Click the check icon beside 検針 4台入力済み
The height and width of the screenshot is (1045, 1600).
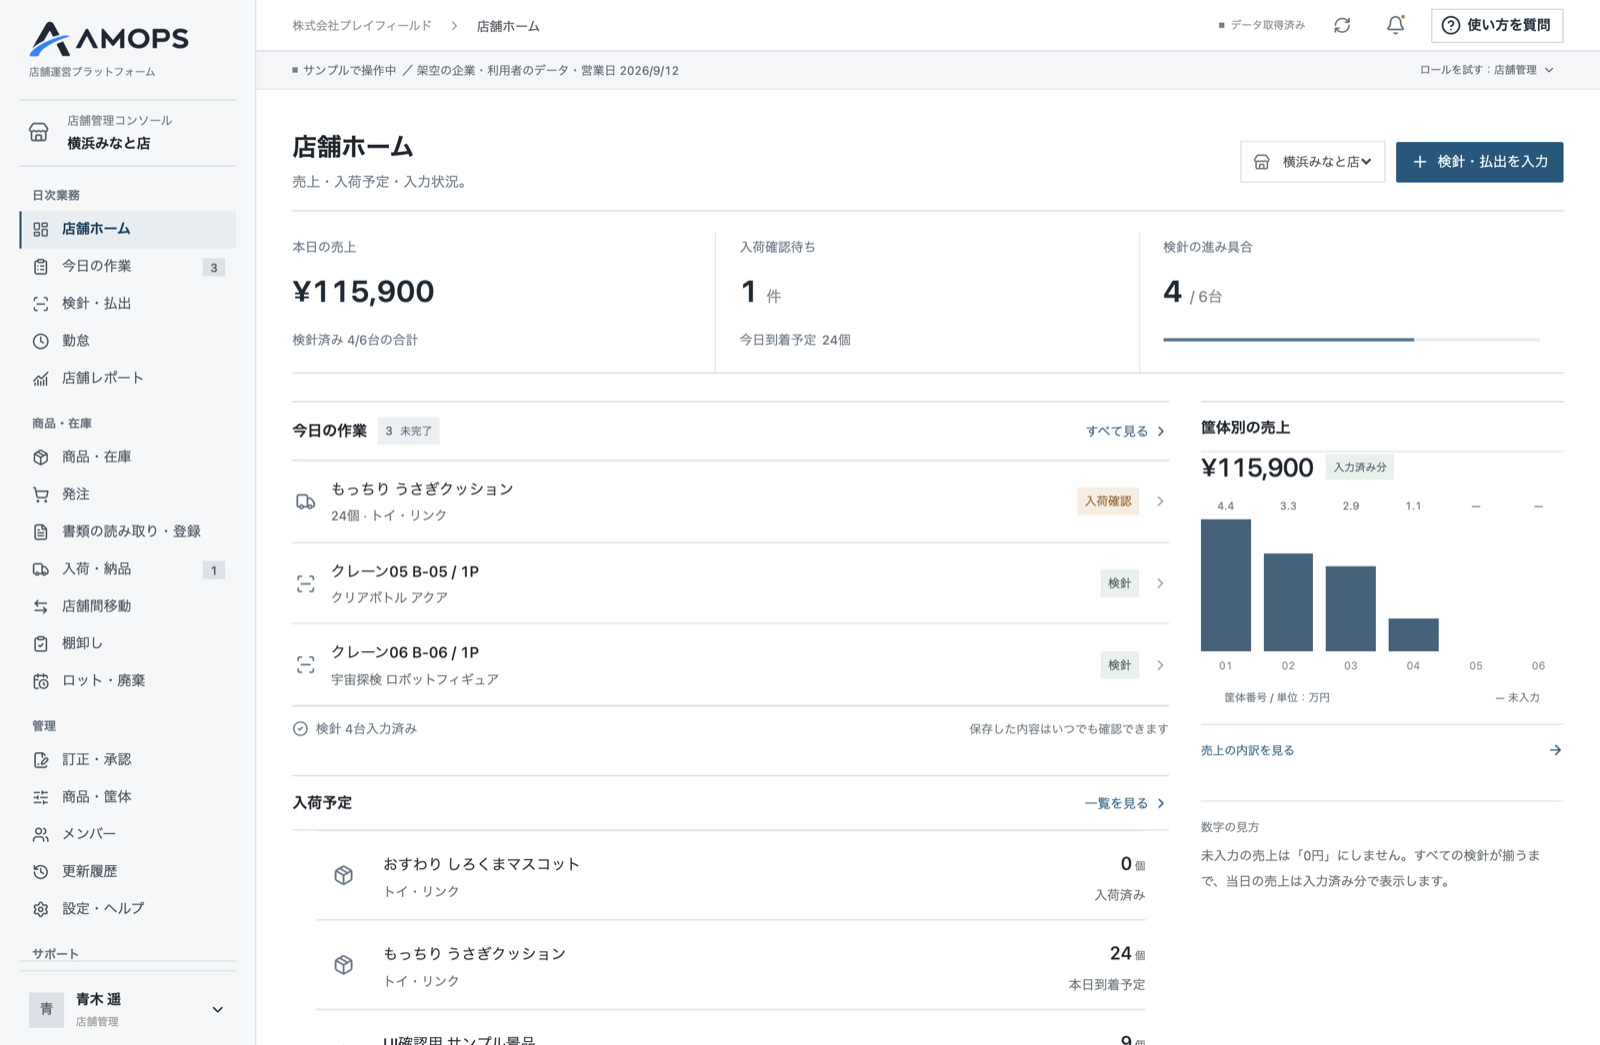[300, 729]
